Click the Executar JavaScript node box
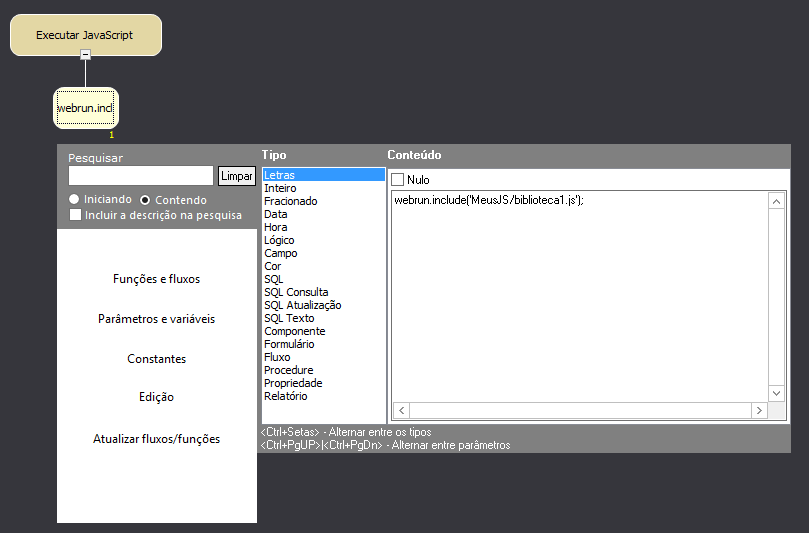Screen dimensions: 809x533 pyautogui.click(x=85, y=35)
